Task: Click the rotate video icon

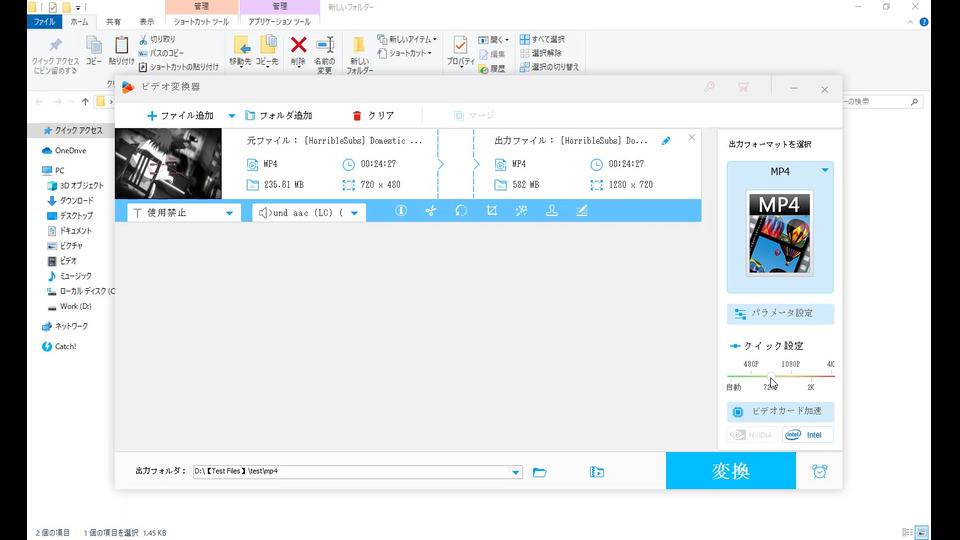Action: (x=461, y=211)
